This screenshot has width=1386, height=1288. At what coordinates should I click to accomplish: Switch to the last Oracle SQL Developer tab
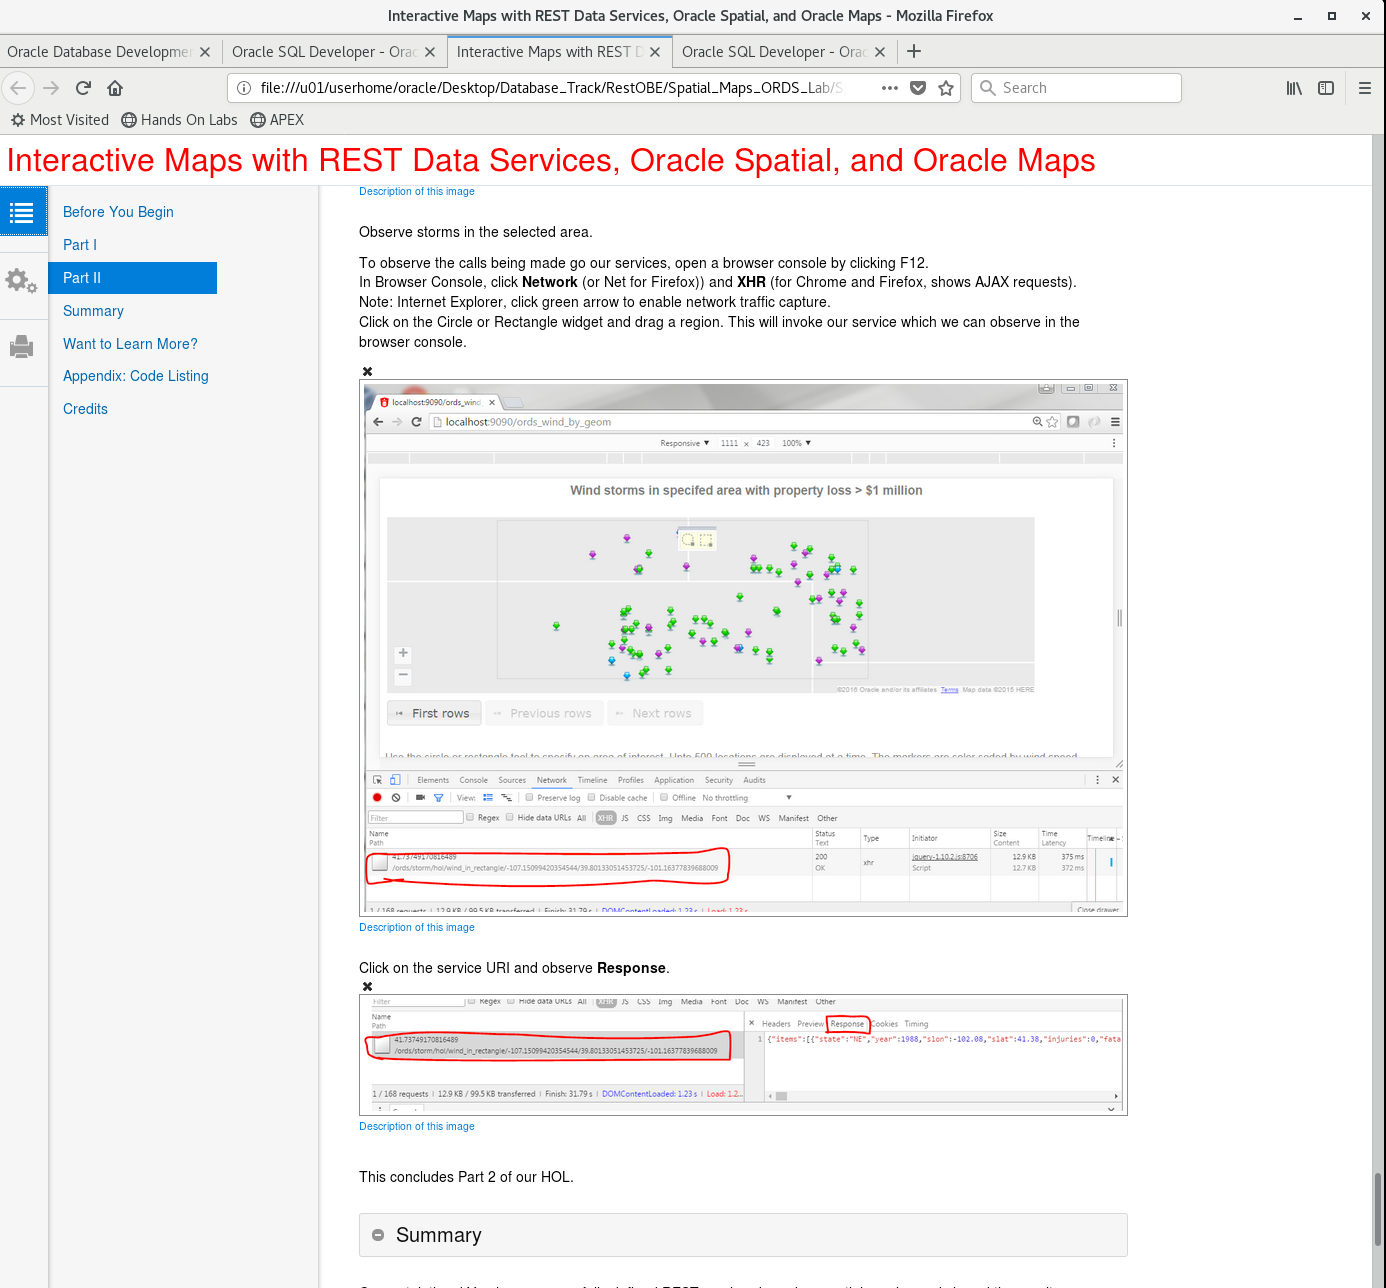[774, 52]
